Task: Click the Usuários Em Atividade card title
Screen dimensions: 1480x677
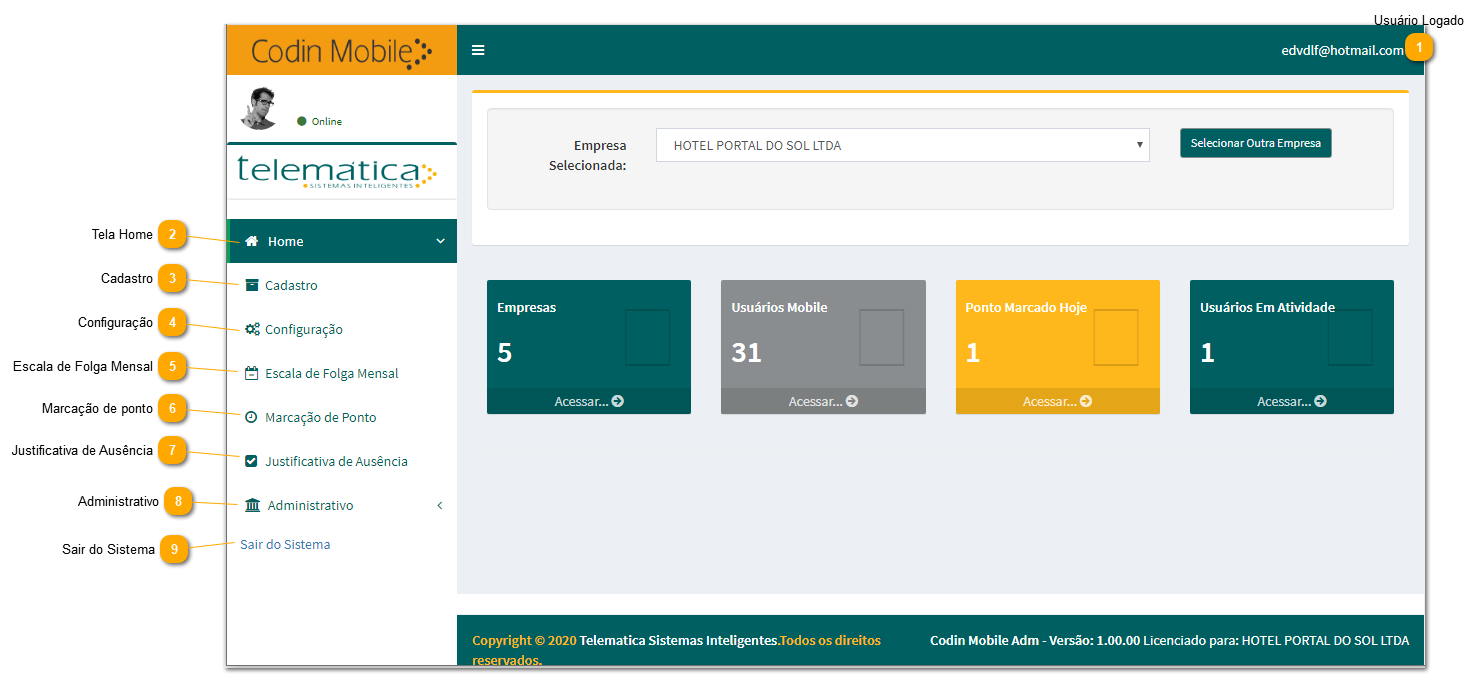Action: (x=1268, y=307)
